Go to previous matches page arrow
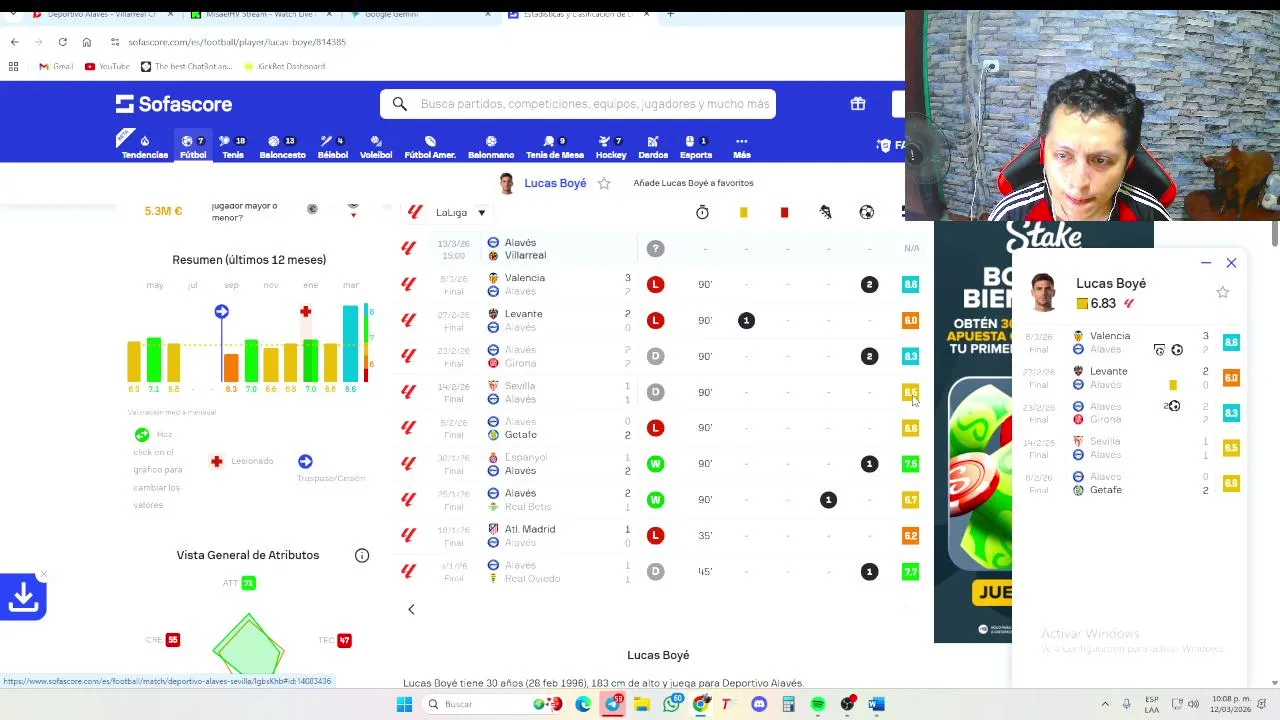This screenshot has height=720, width=1280. (411, 609)
